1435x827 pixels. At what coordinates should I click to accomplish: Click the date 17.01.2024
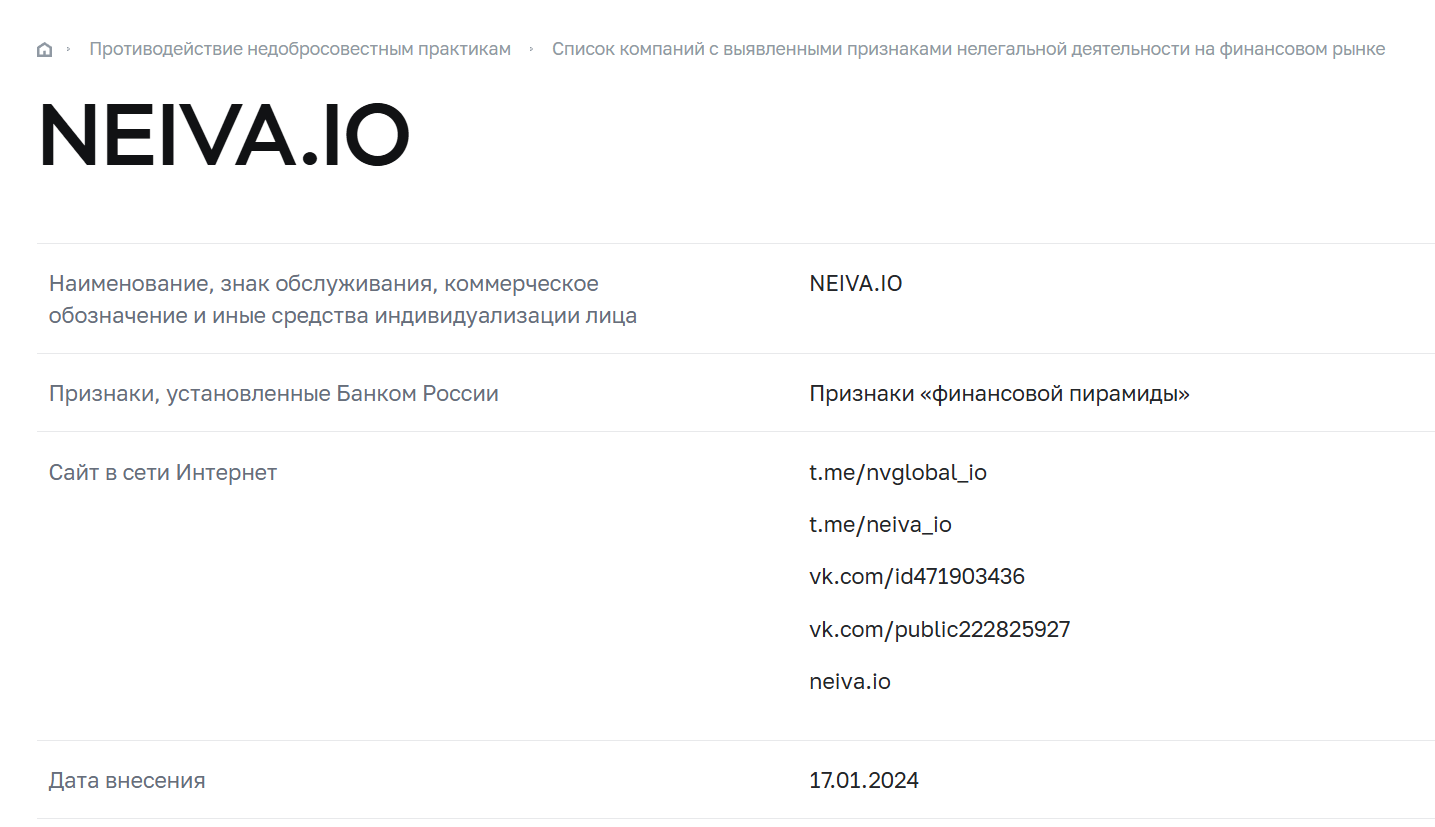point(864,781)
